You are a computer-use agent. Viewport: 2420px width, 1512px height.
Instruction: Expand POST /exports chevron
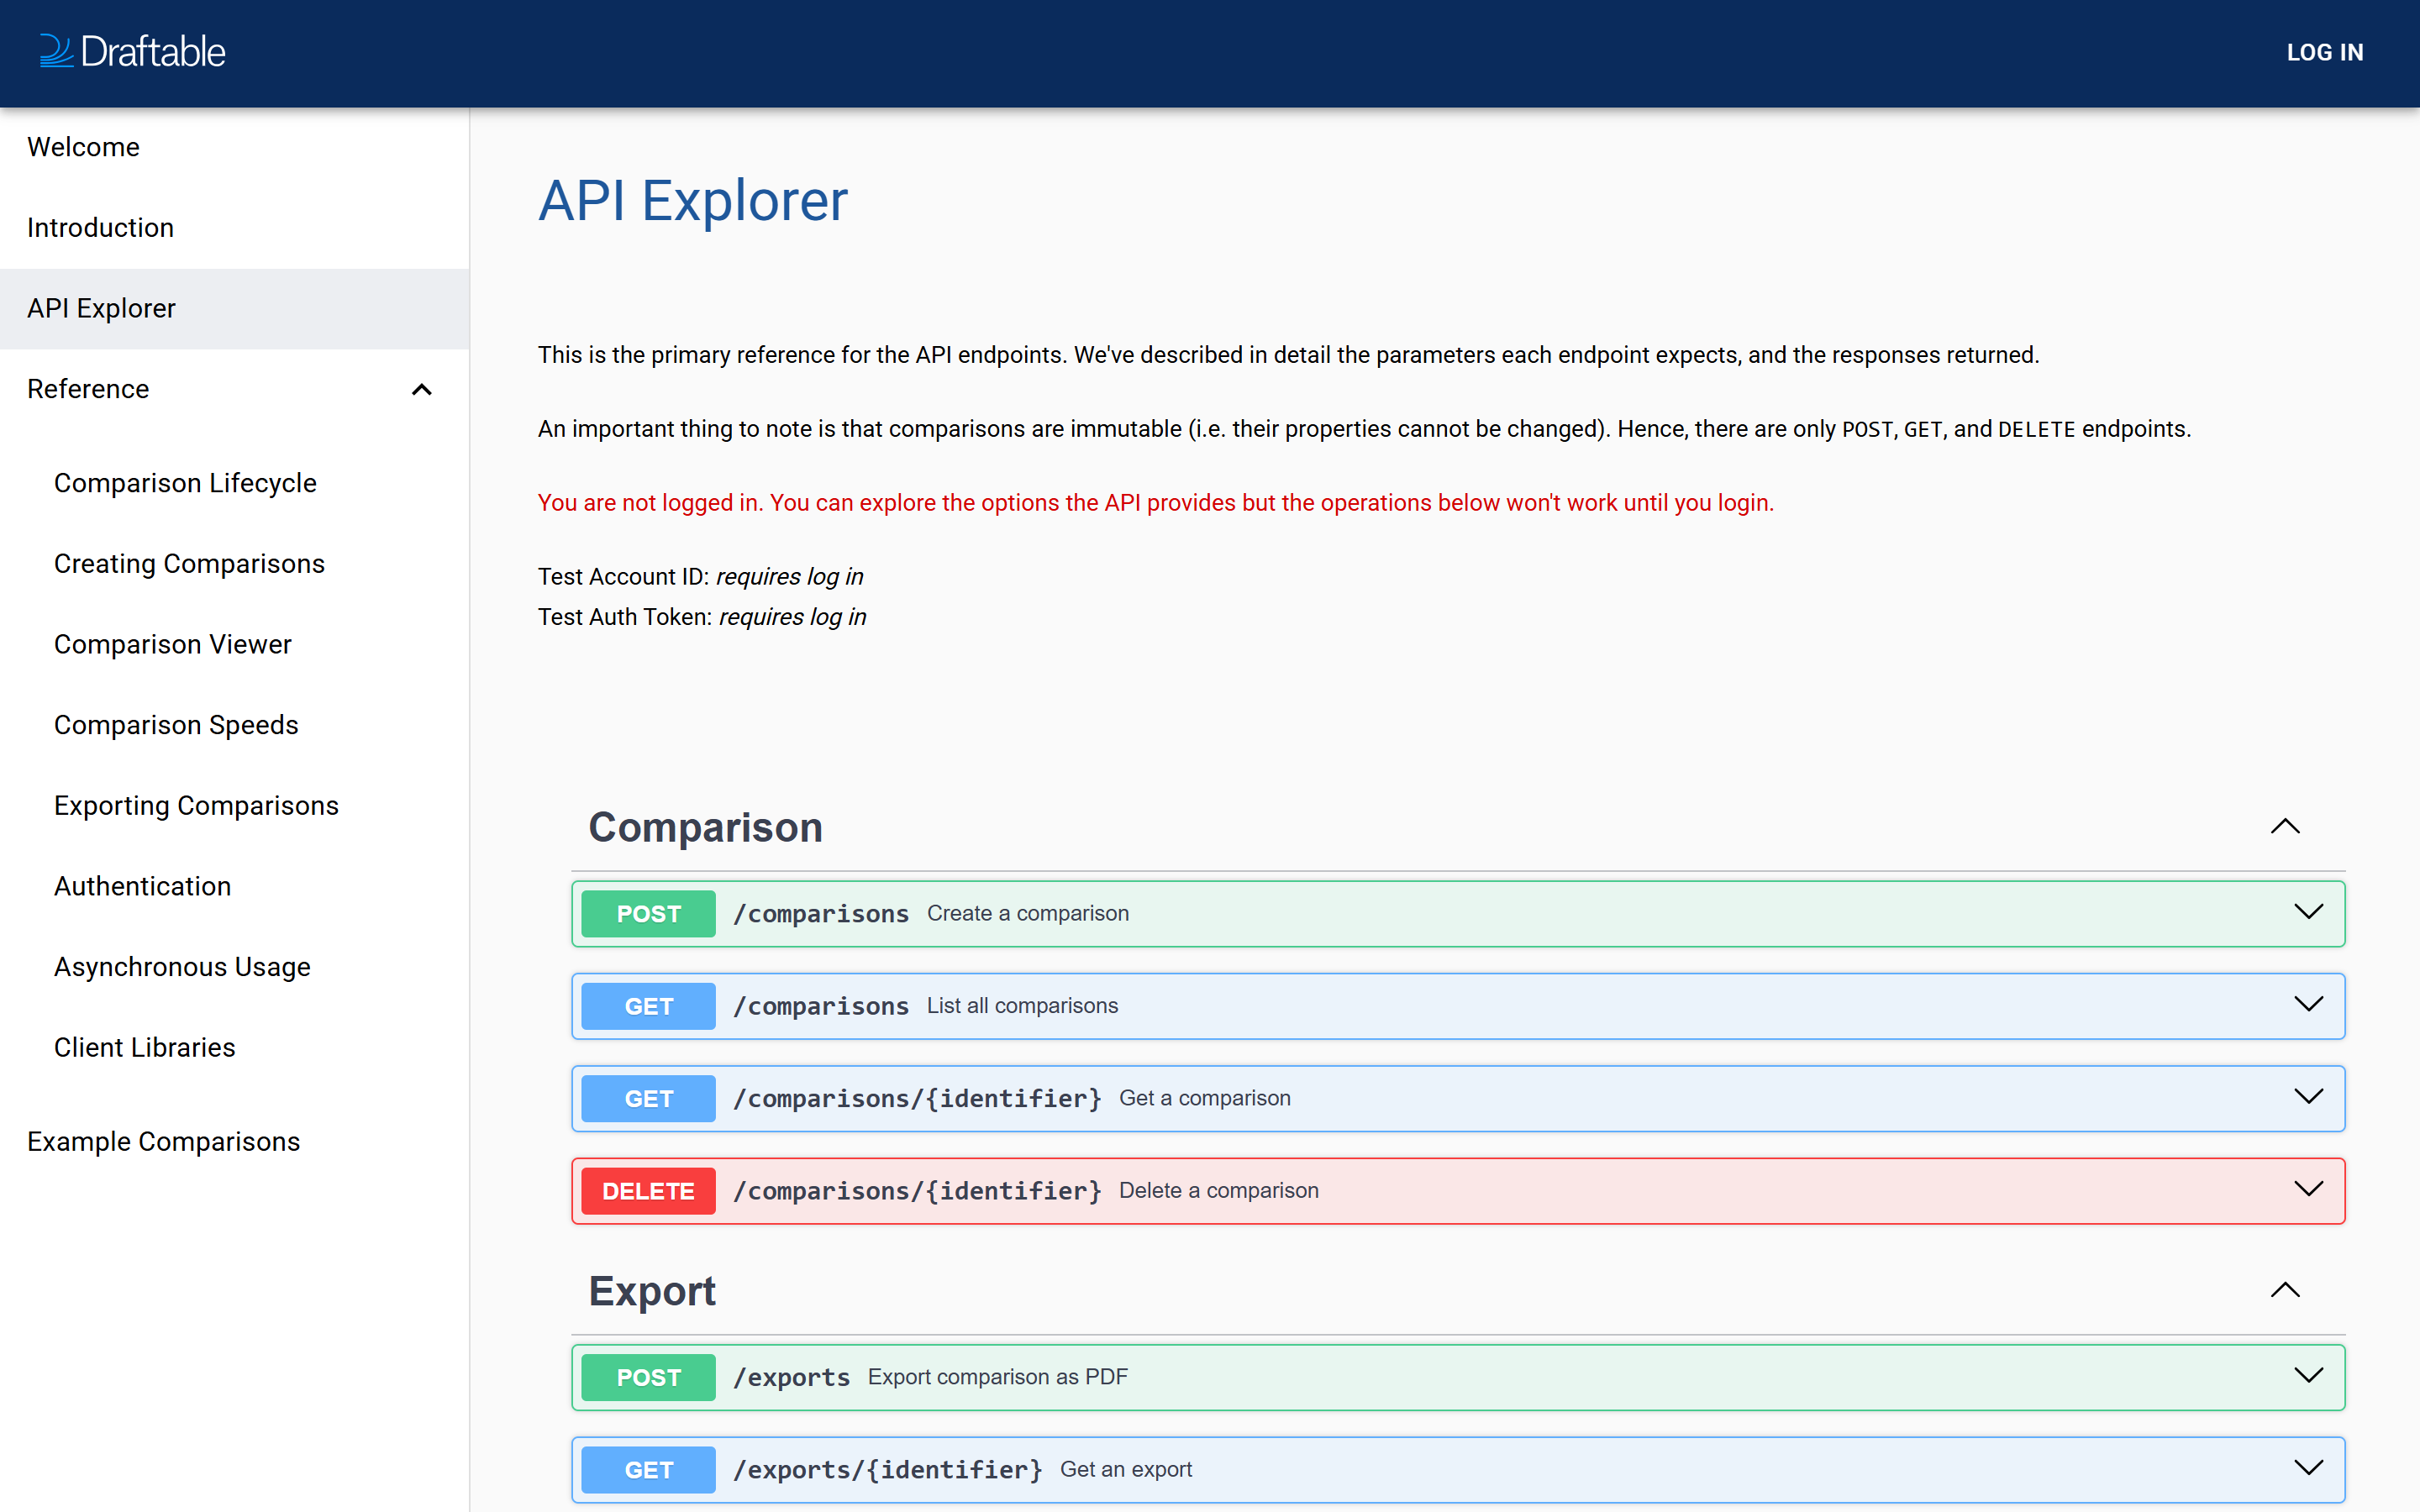2308,1376
